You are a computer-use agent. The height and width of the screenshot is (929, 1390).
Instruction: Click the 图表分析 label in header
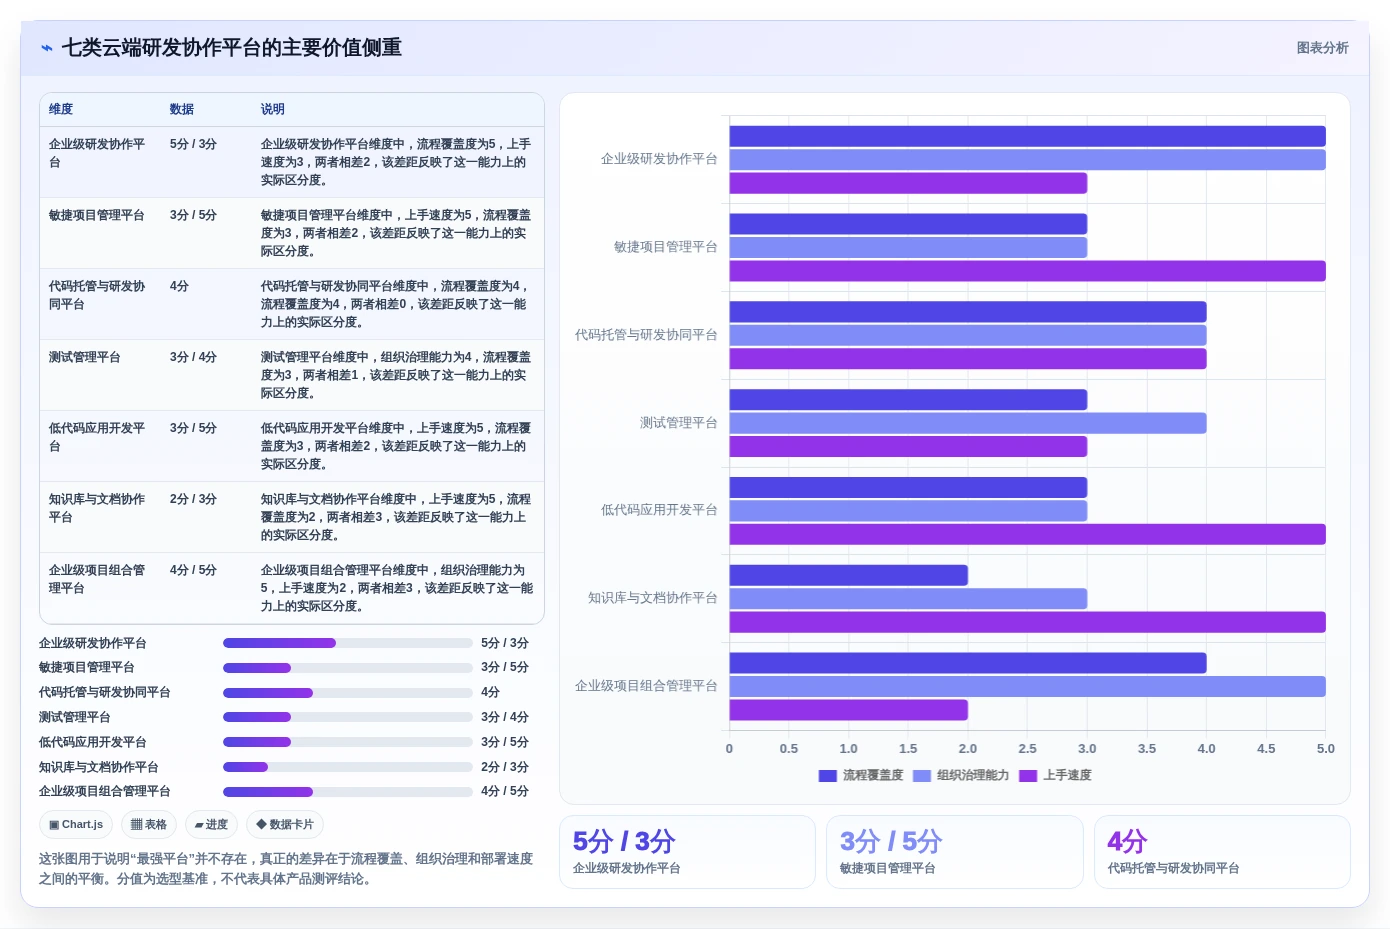coord(1322,48)
